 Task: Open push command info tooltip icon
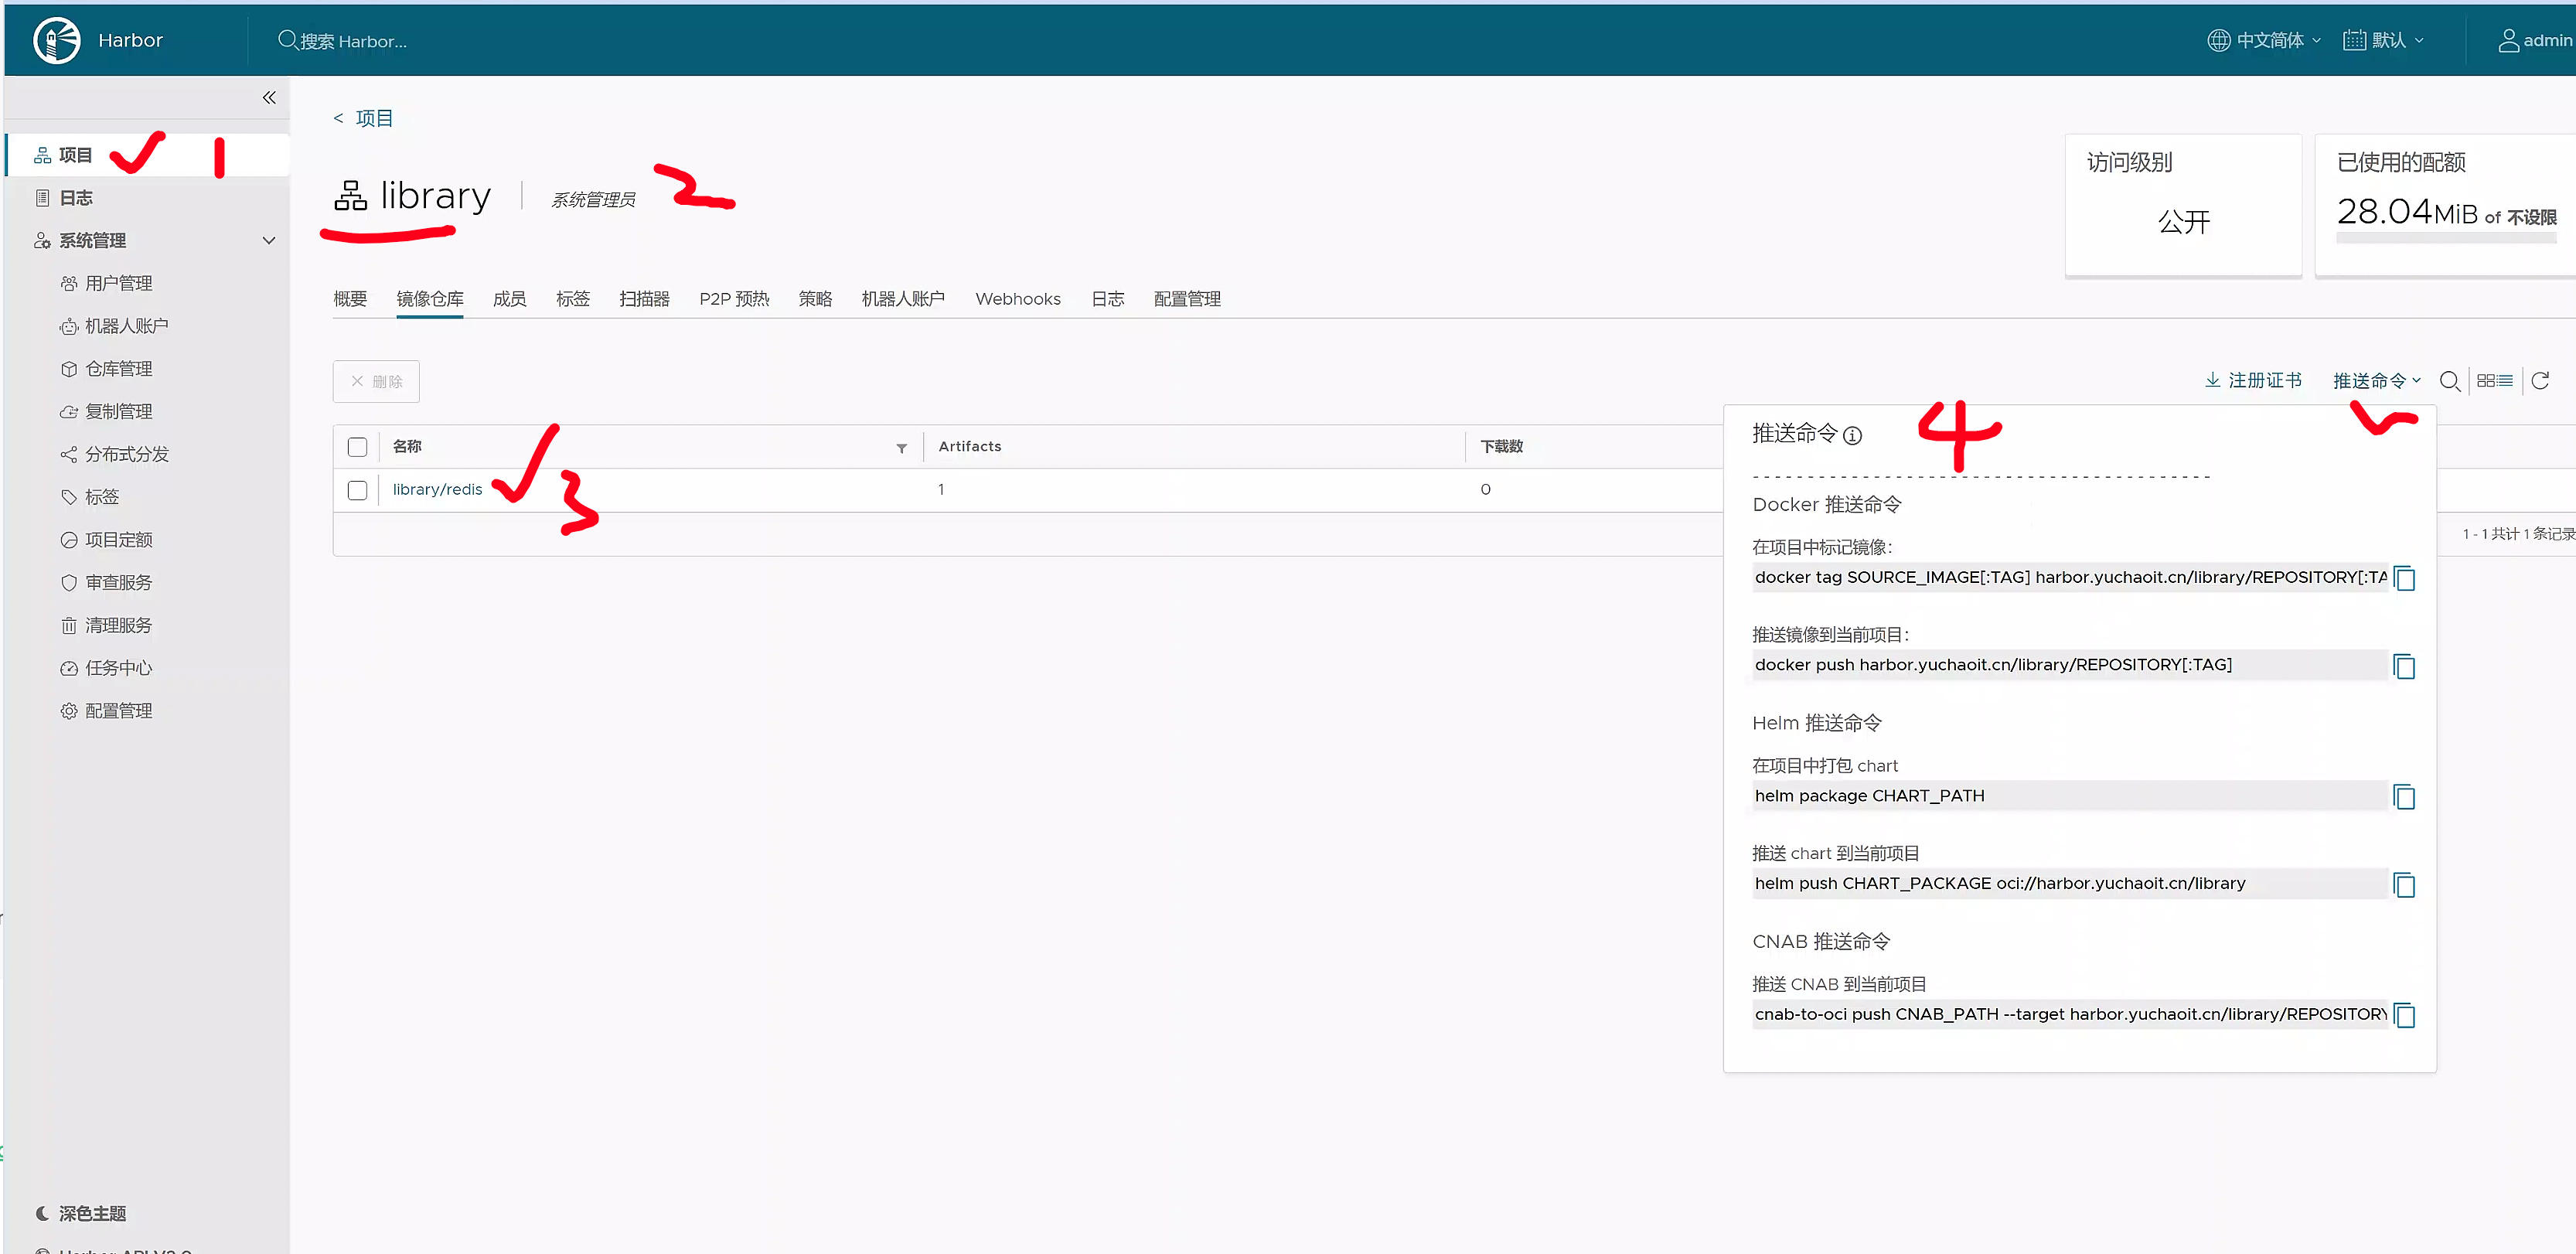point(1852,436)
